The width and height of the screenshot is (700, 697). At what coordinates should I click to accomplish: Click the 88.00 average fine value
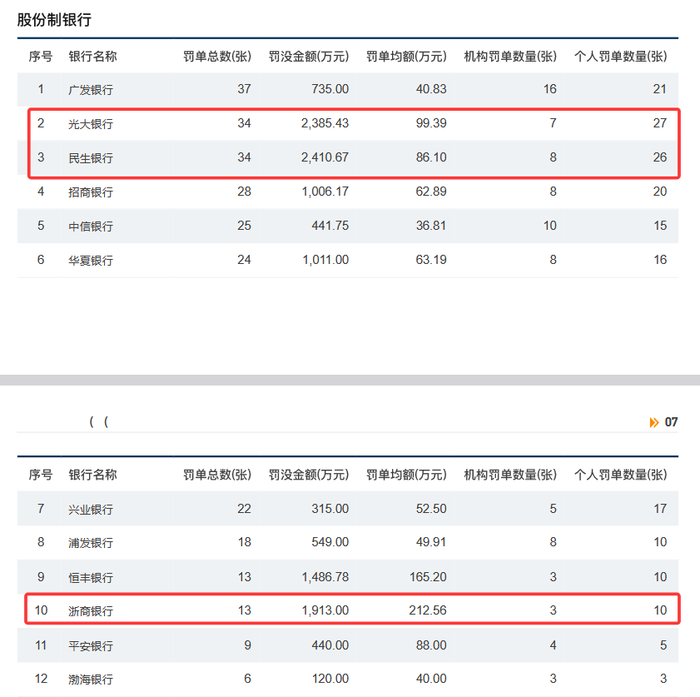click(431, 645)
